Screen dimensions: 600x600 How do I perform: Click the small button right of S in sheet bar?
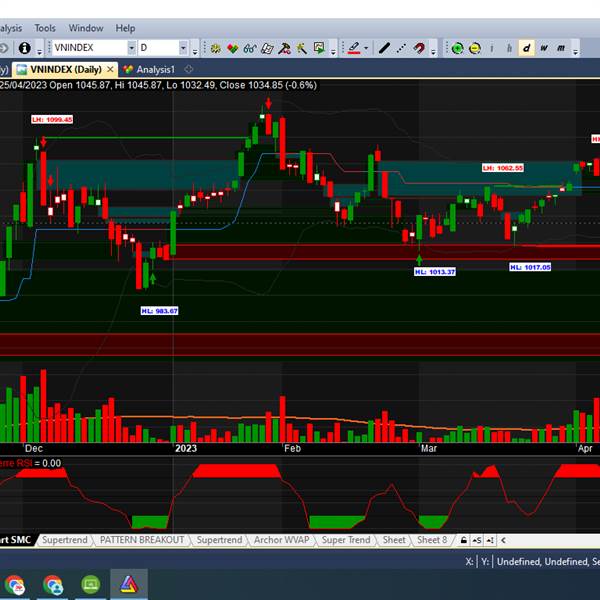click(490, 540)
